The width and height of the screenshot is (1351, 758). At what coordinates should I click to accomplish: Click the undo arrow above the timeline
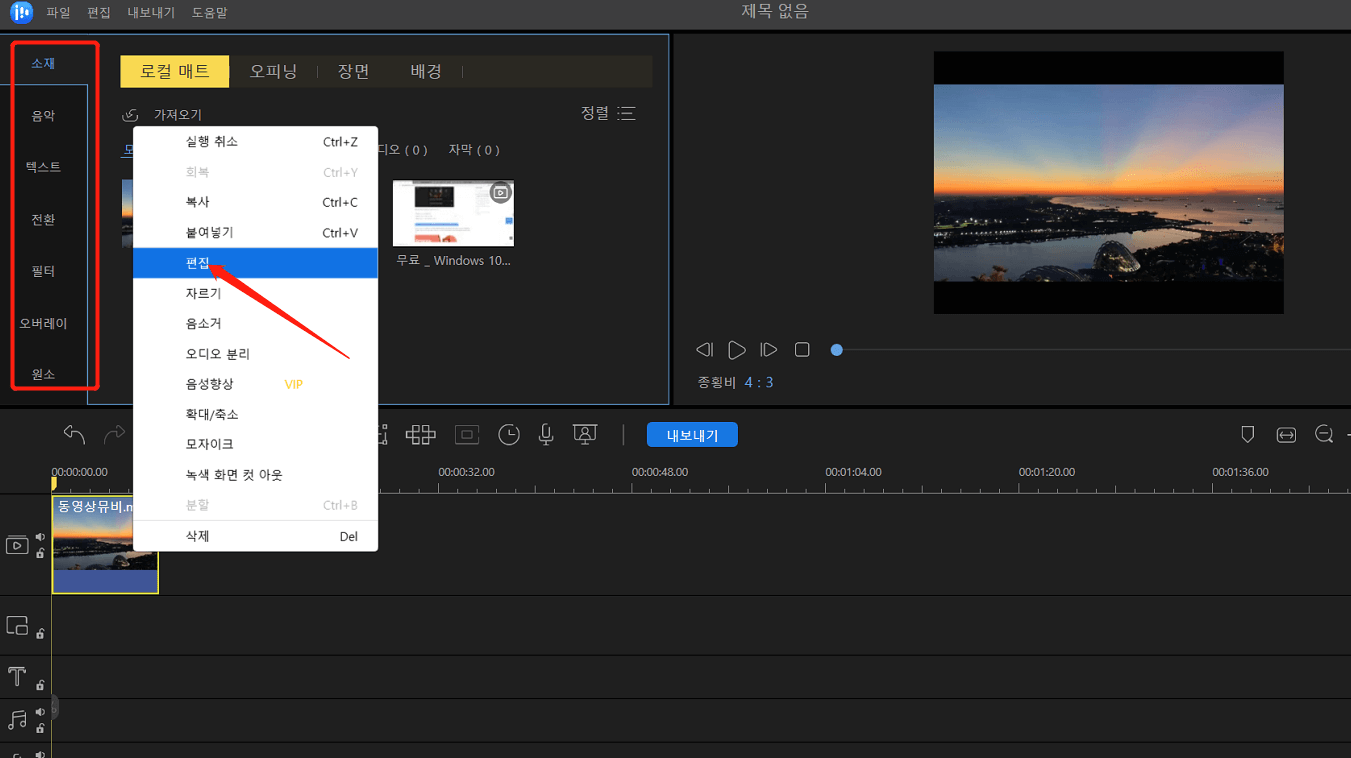[73, 433]
